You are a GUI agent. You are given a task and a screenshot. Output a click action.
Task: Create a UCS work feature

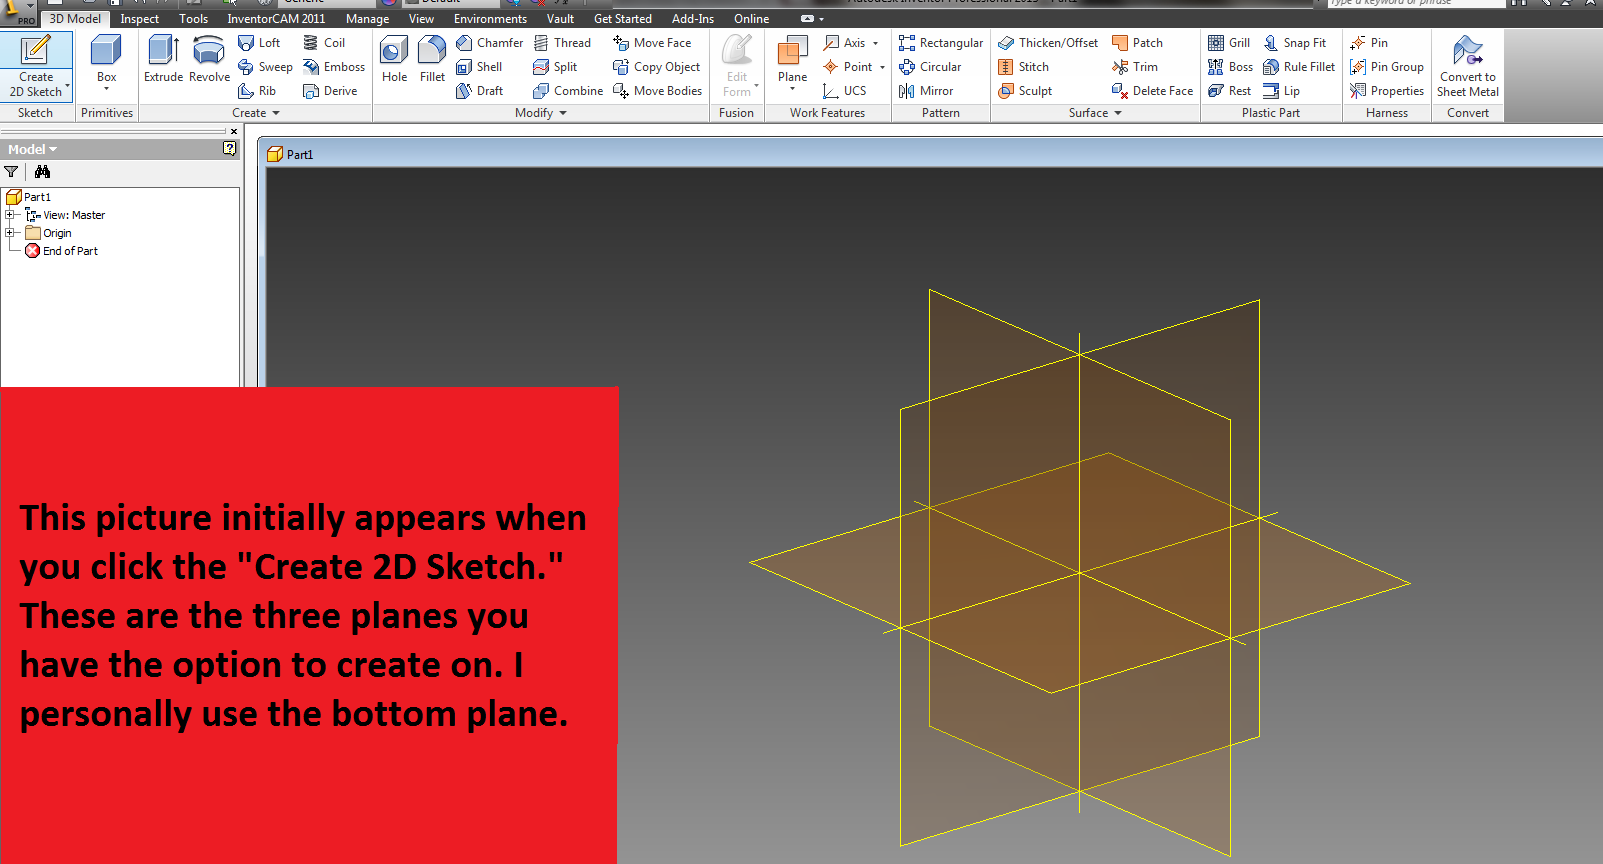pos(845,91)
